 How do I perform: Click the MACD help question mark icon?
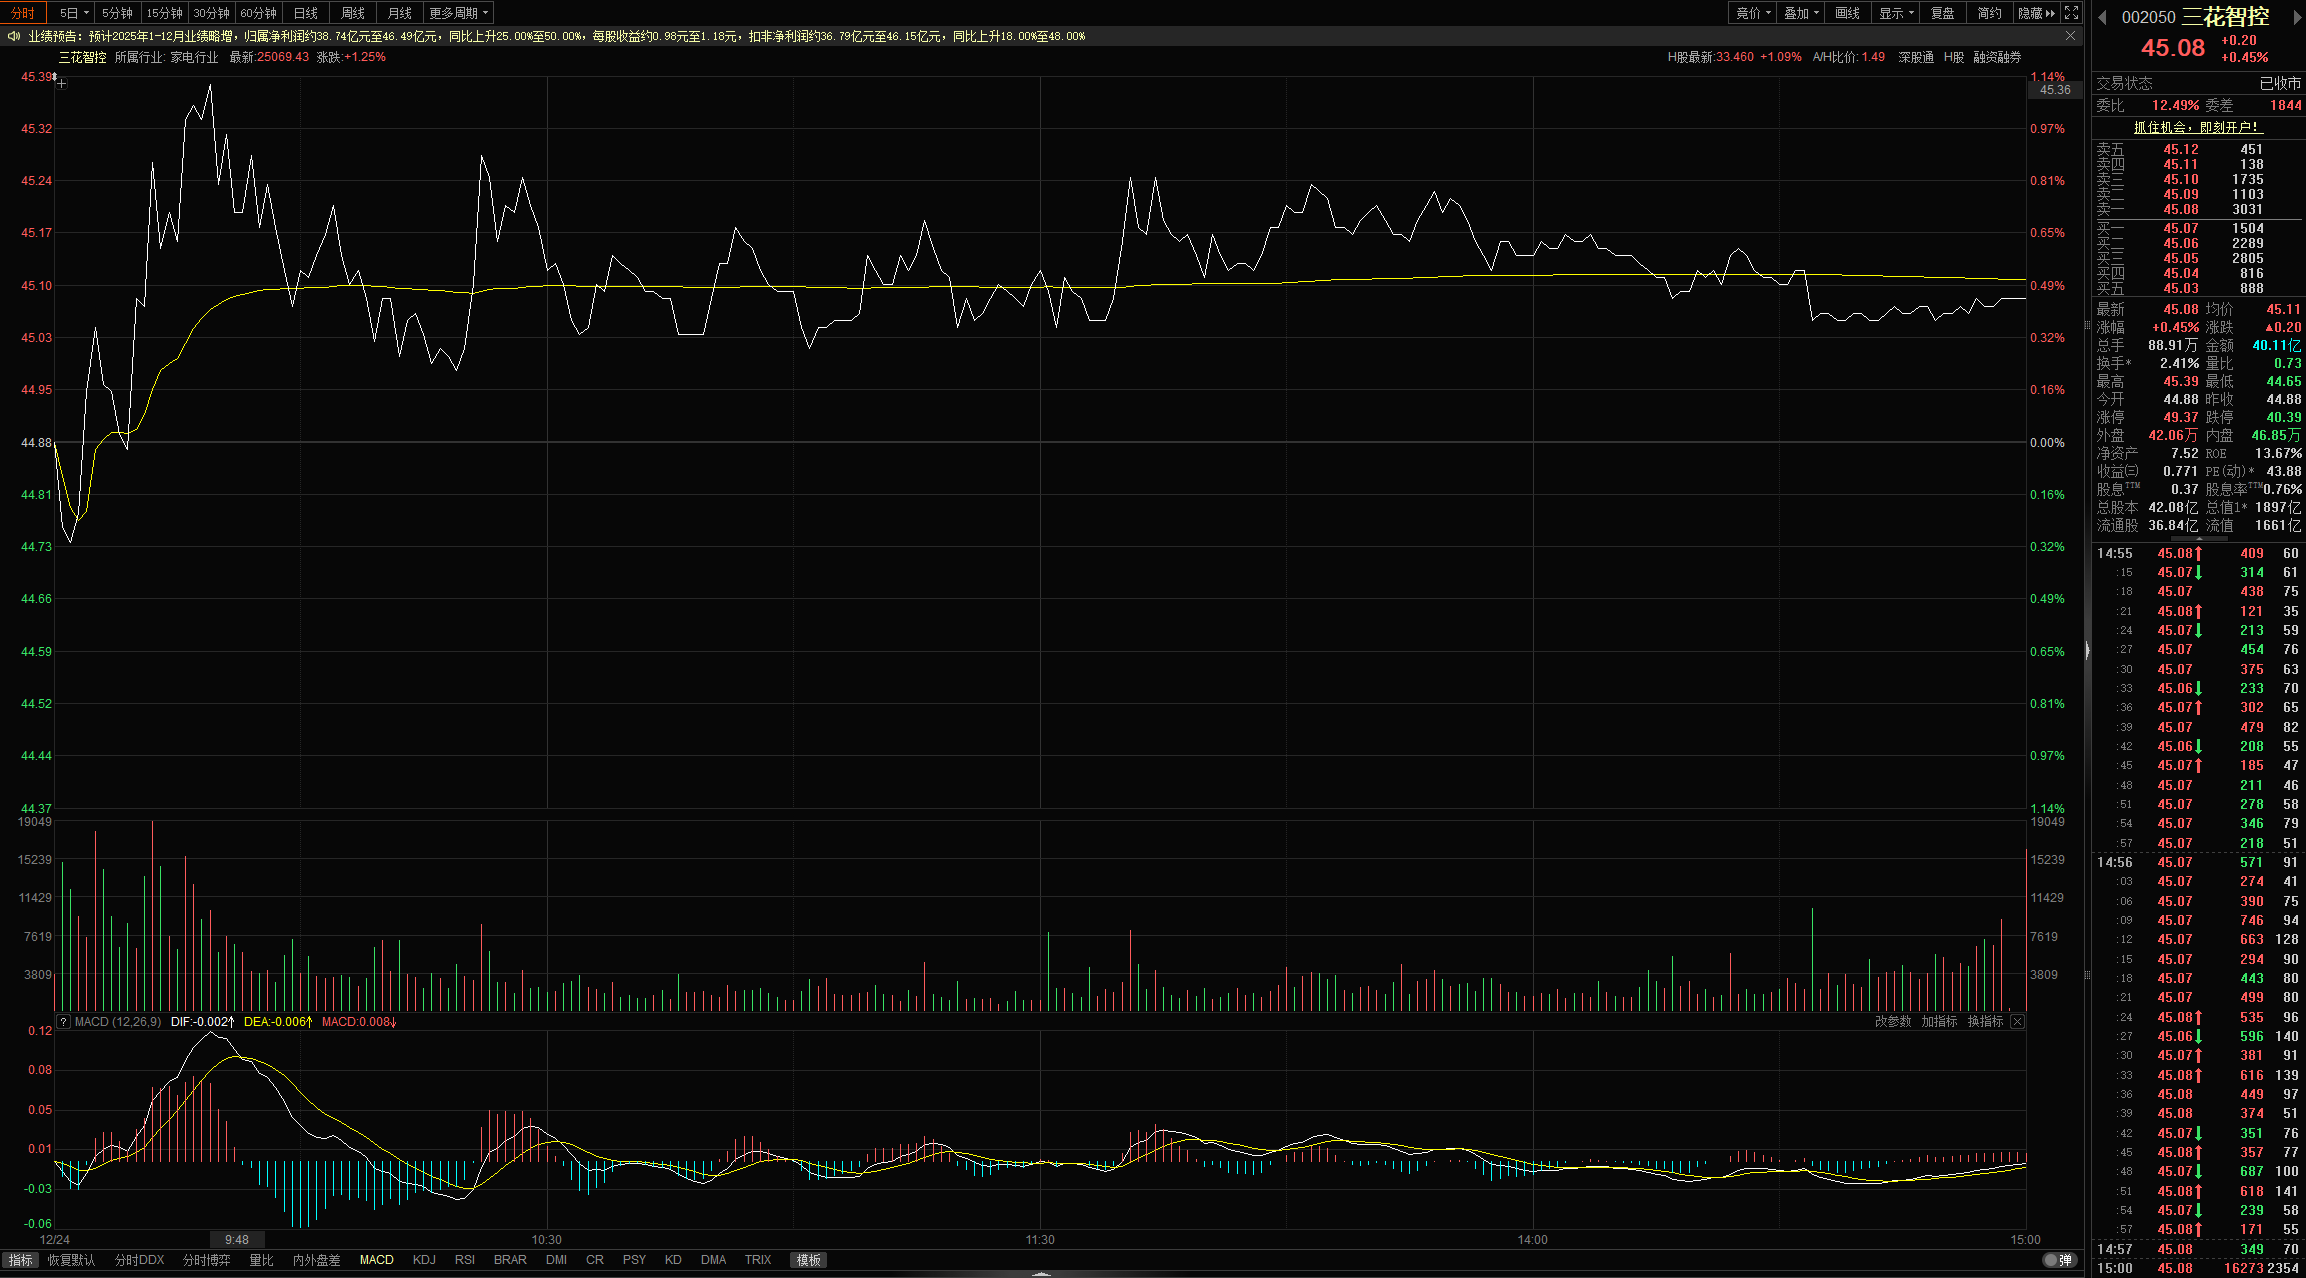[63, 1022]
